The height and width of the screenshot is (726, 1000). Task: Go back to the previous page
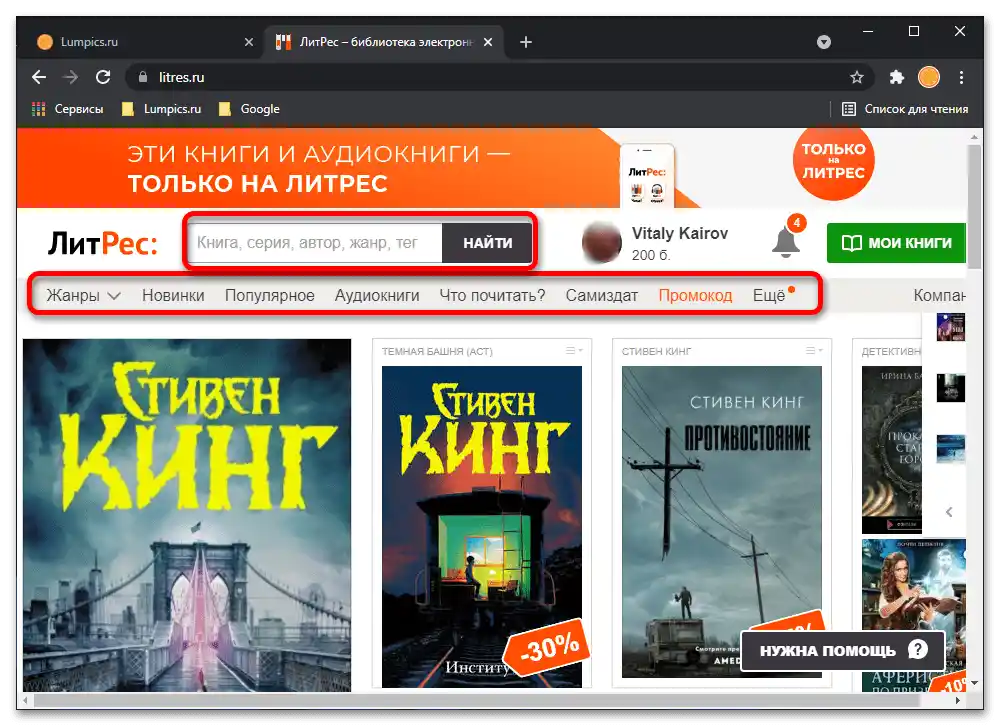[x=39, y=77]
